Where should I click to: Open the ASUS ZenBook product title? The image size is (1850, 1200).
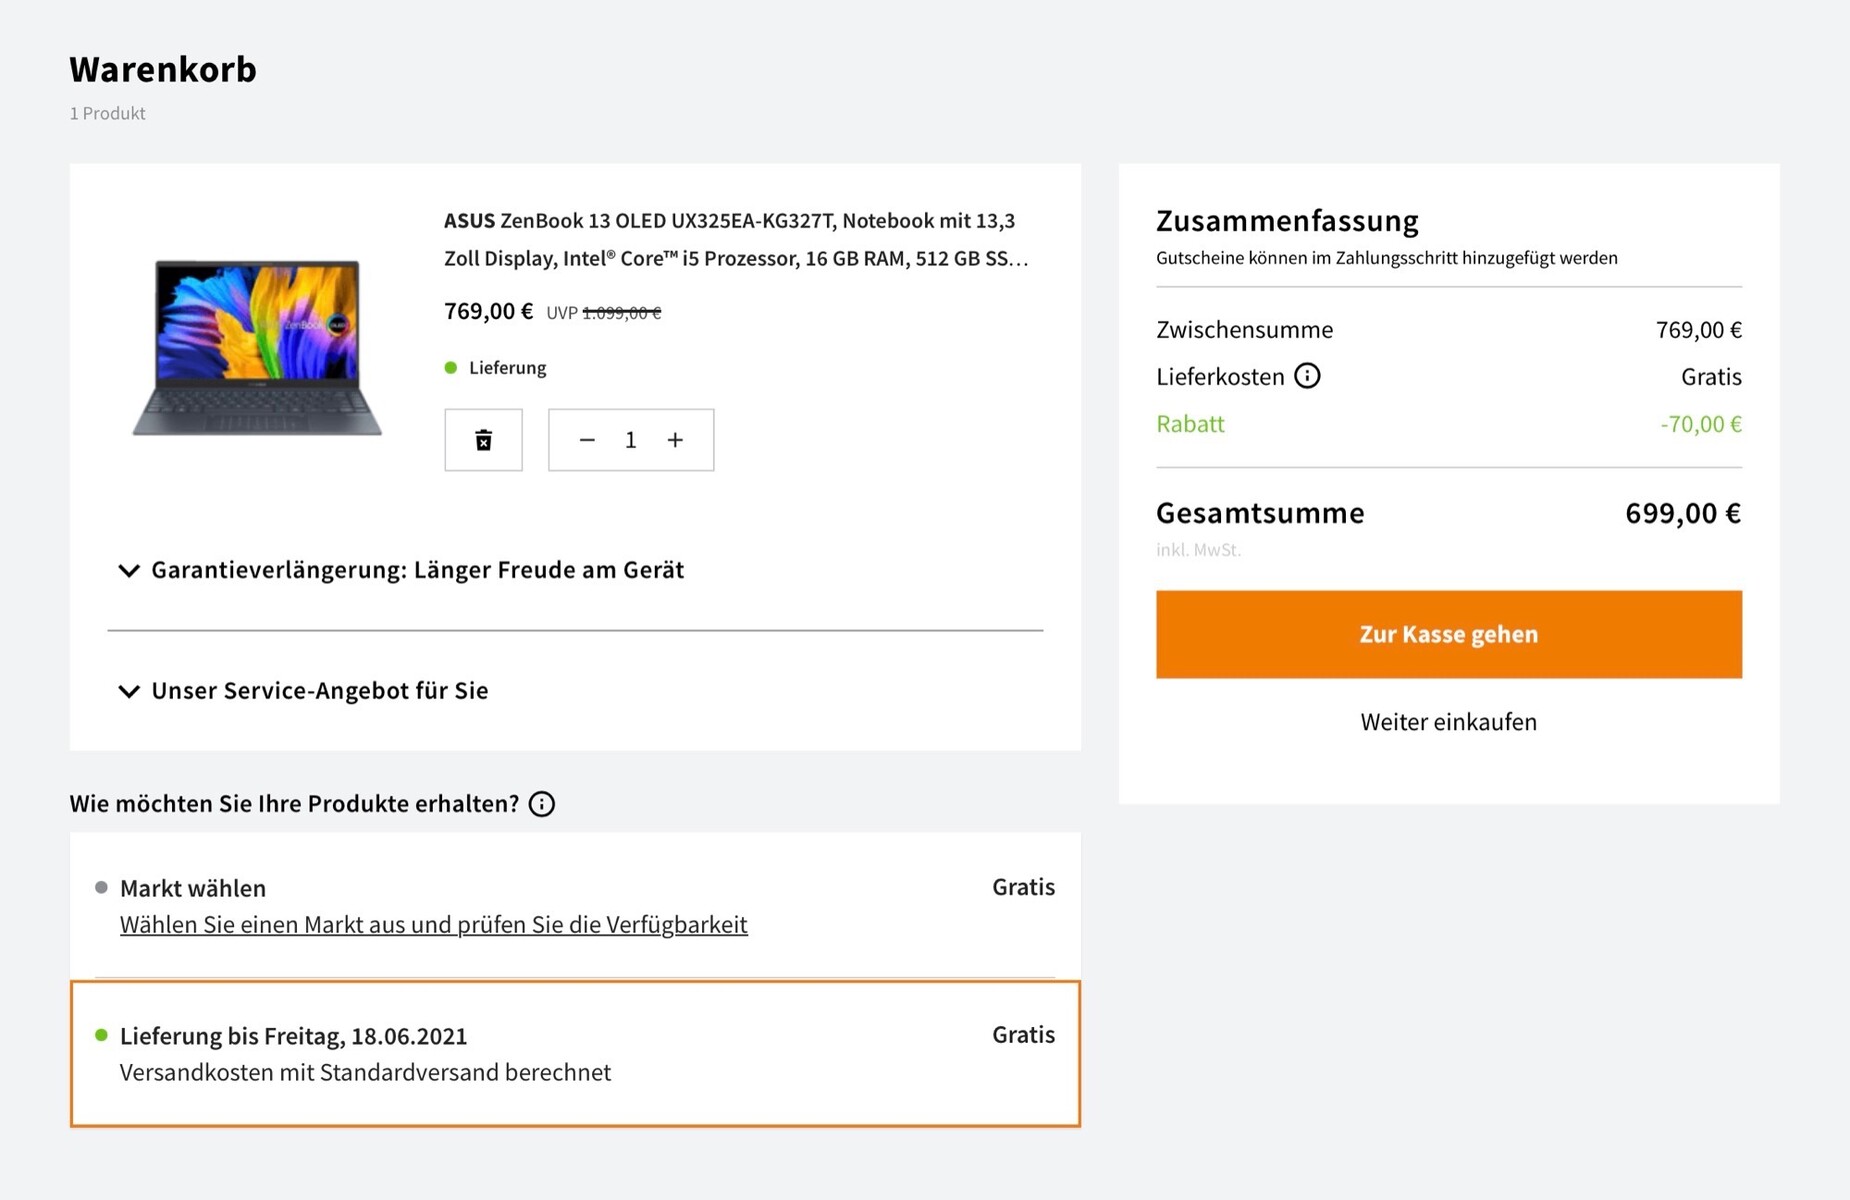click(x=735, y=239)
